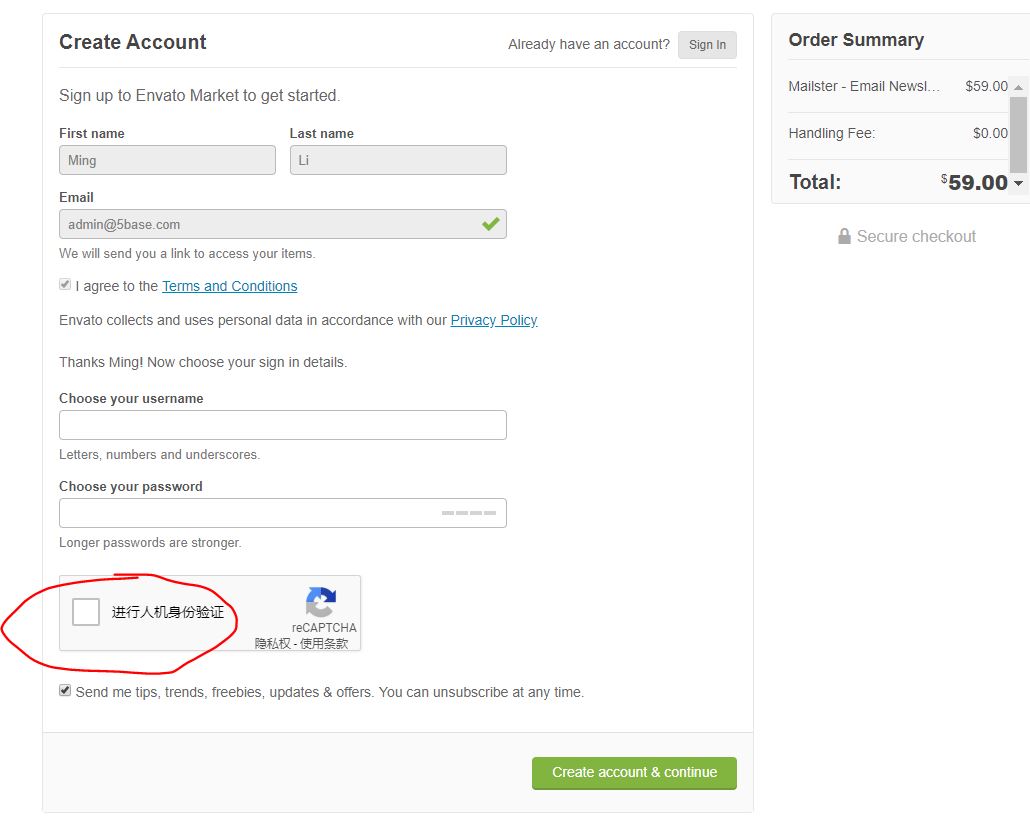Screen dimensions: 1030x823
Task: Click the green email validation checkmark
Action: point(491,224)
